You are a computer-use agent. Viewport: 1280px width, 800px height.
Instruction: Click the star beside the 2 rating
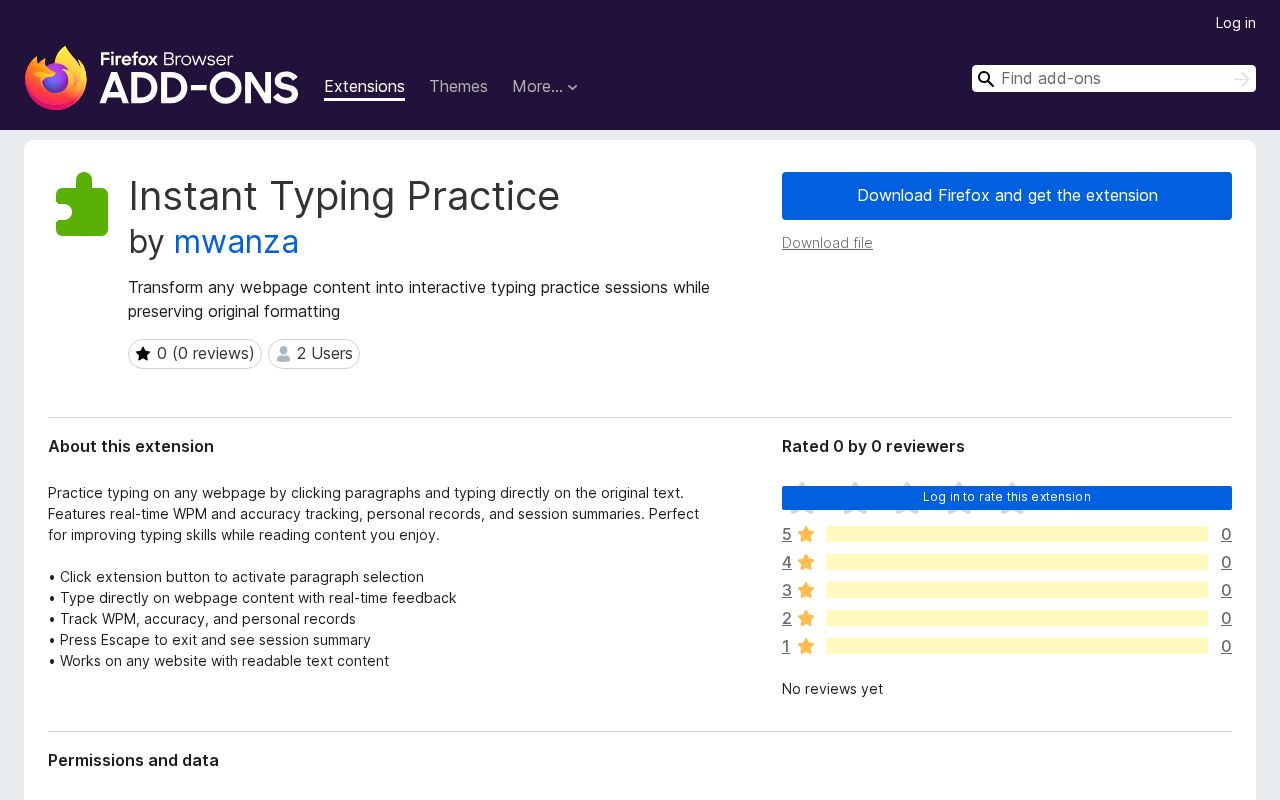click(806, 618)
